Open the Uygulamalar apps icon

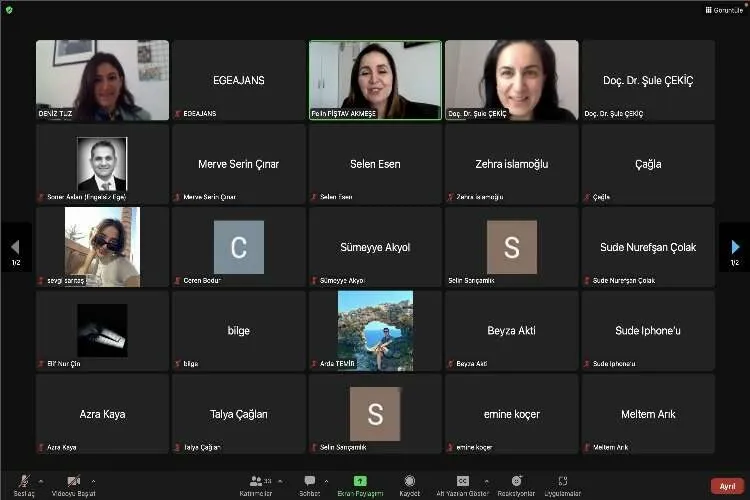pos(563,484)
